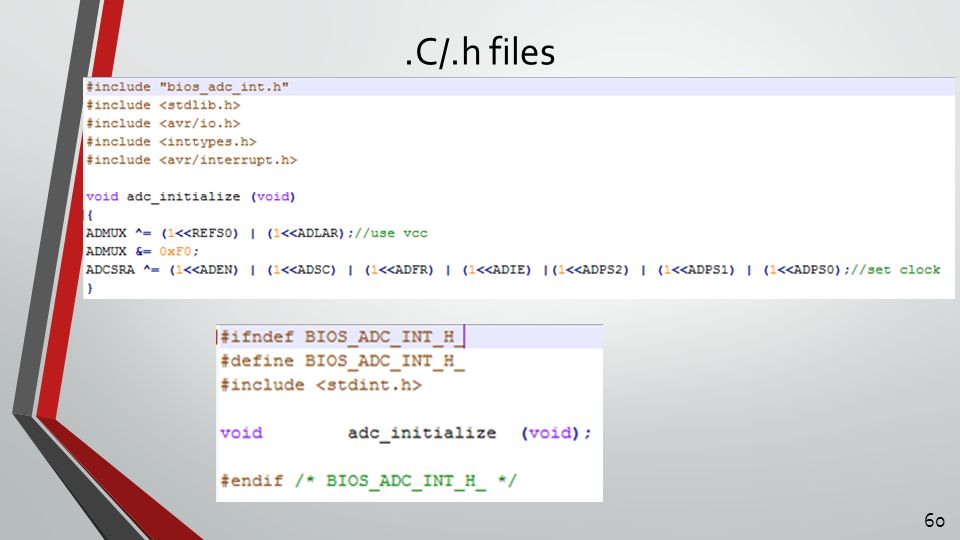Click the prototype adc_initialize (void); in header
Image resolution: width=960 pixels, height=540 pixels.
(x=470, y=433)
